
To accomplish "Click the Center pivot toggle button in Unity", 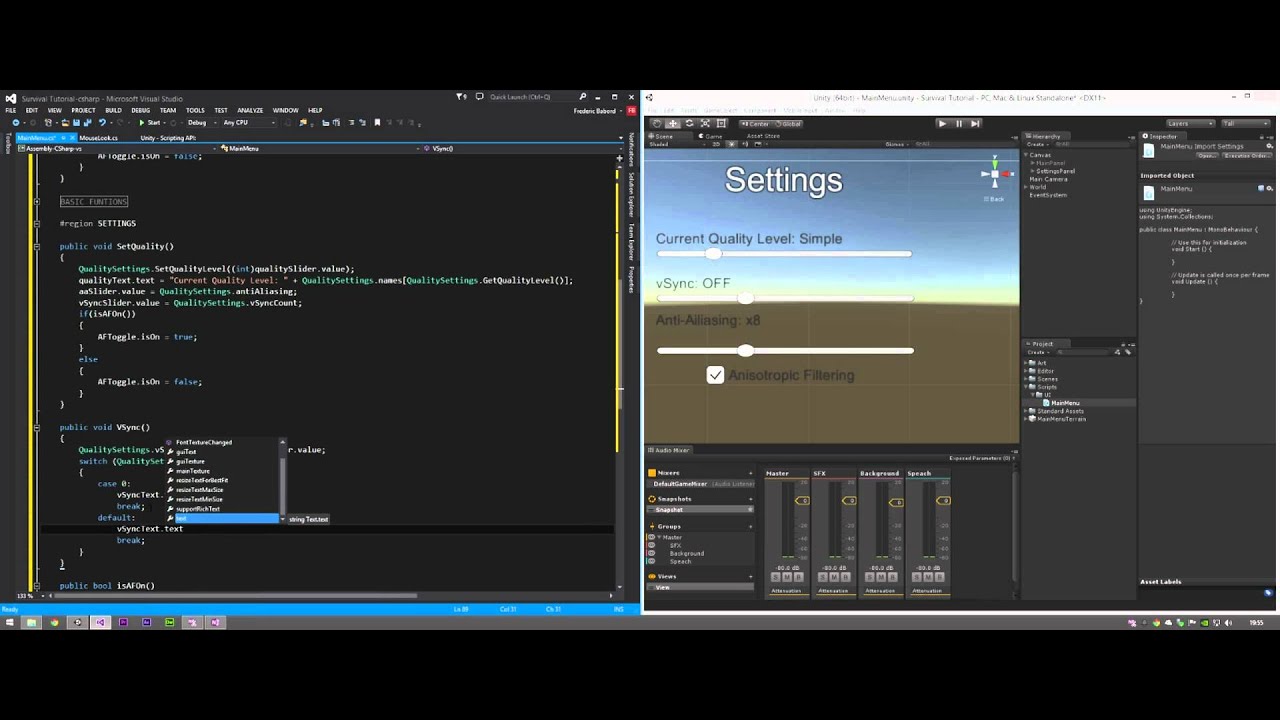I will click(756, 123).
